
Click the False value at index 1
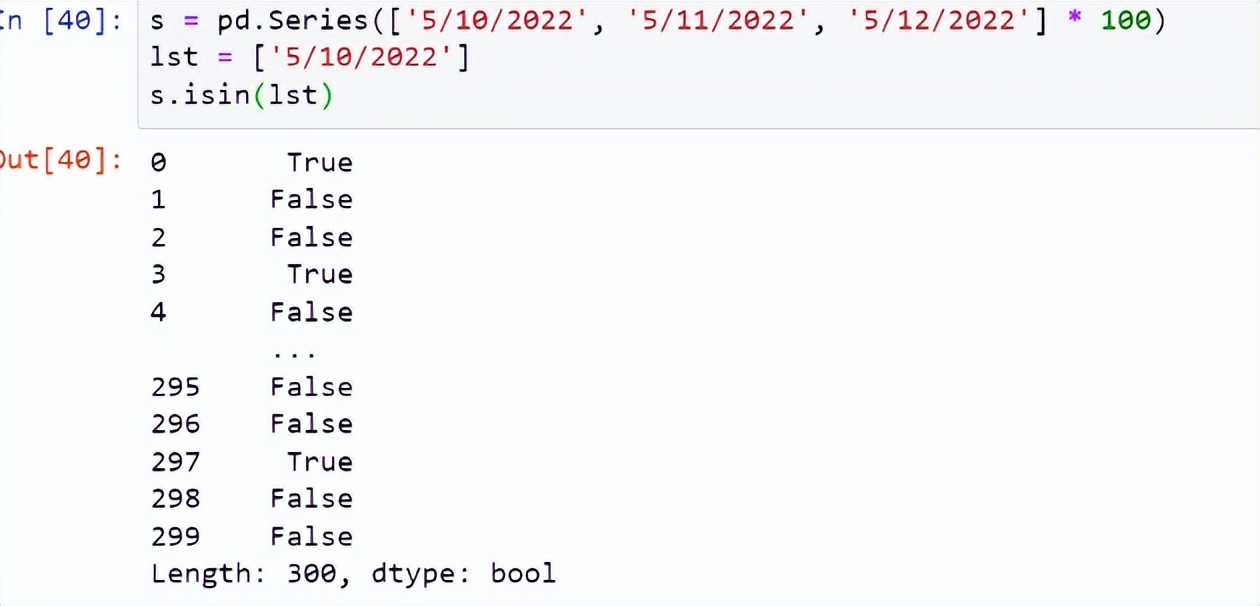pos(311,199)
